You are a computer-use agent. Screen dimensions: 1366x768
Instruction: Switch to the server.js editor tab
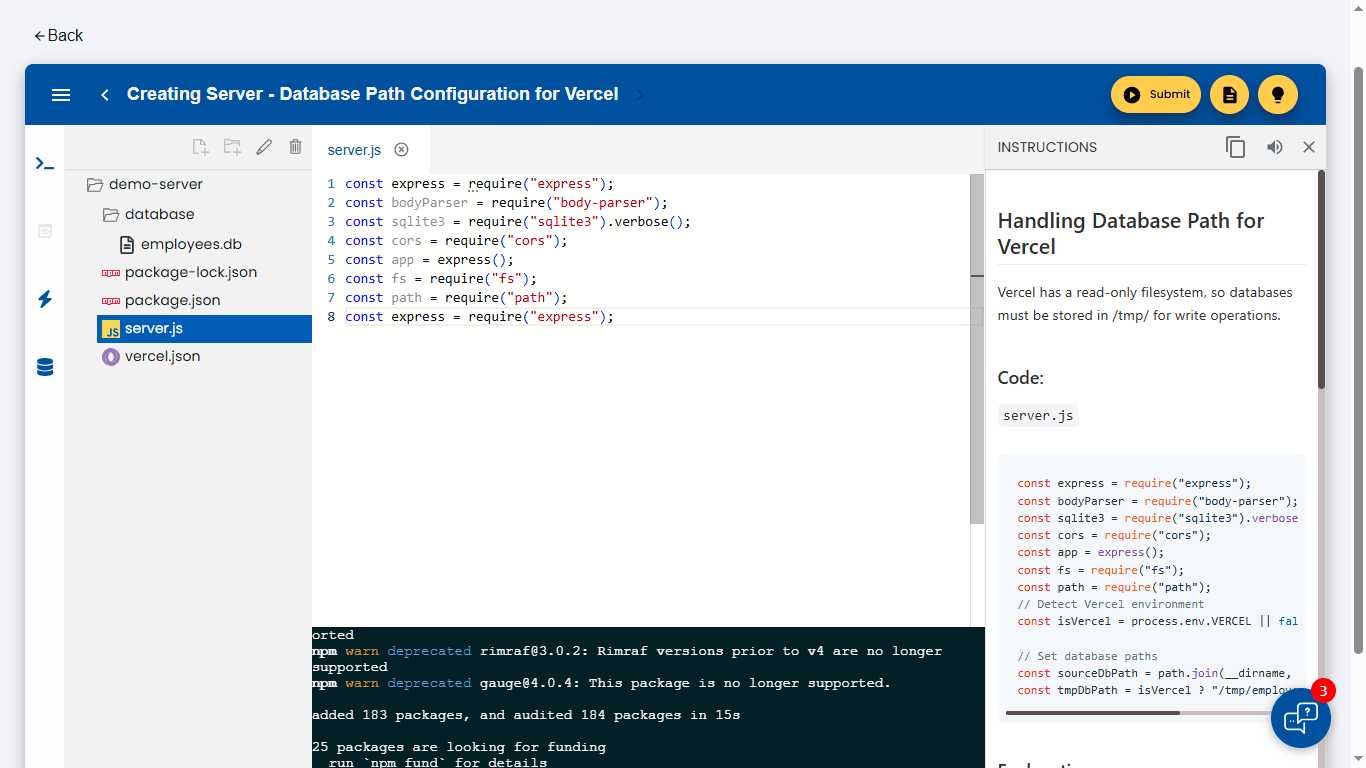[354, 150]
